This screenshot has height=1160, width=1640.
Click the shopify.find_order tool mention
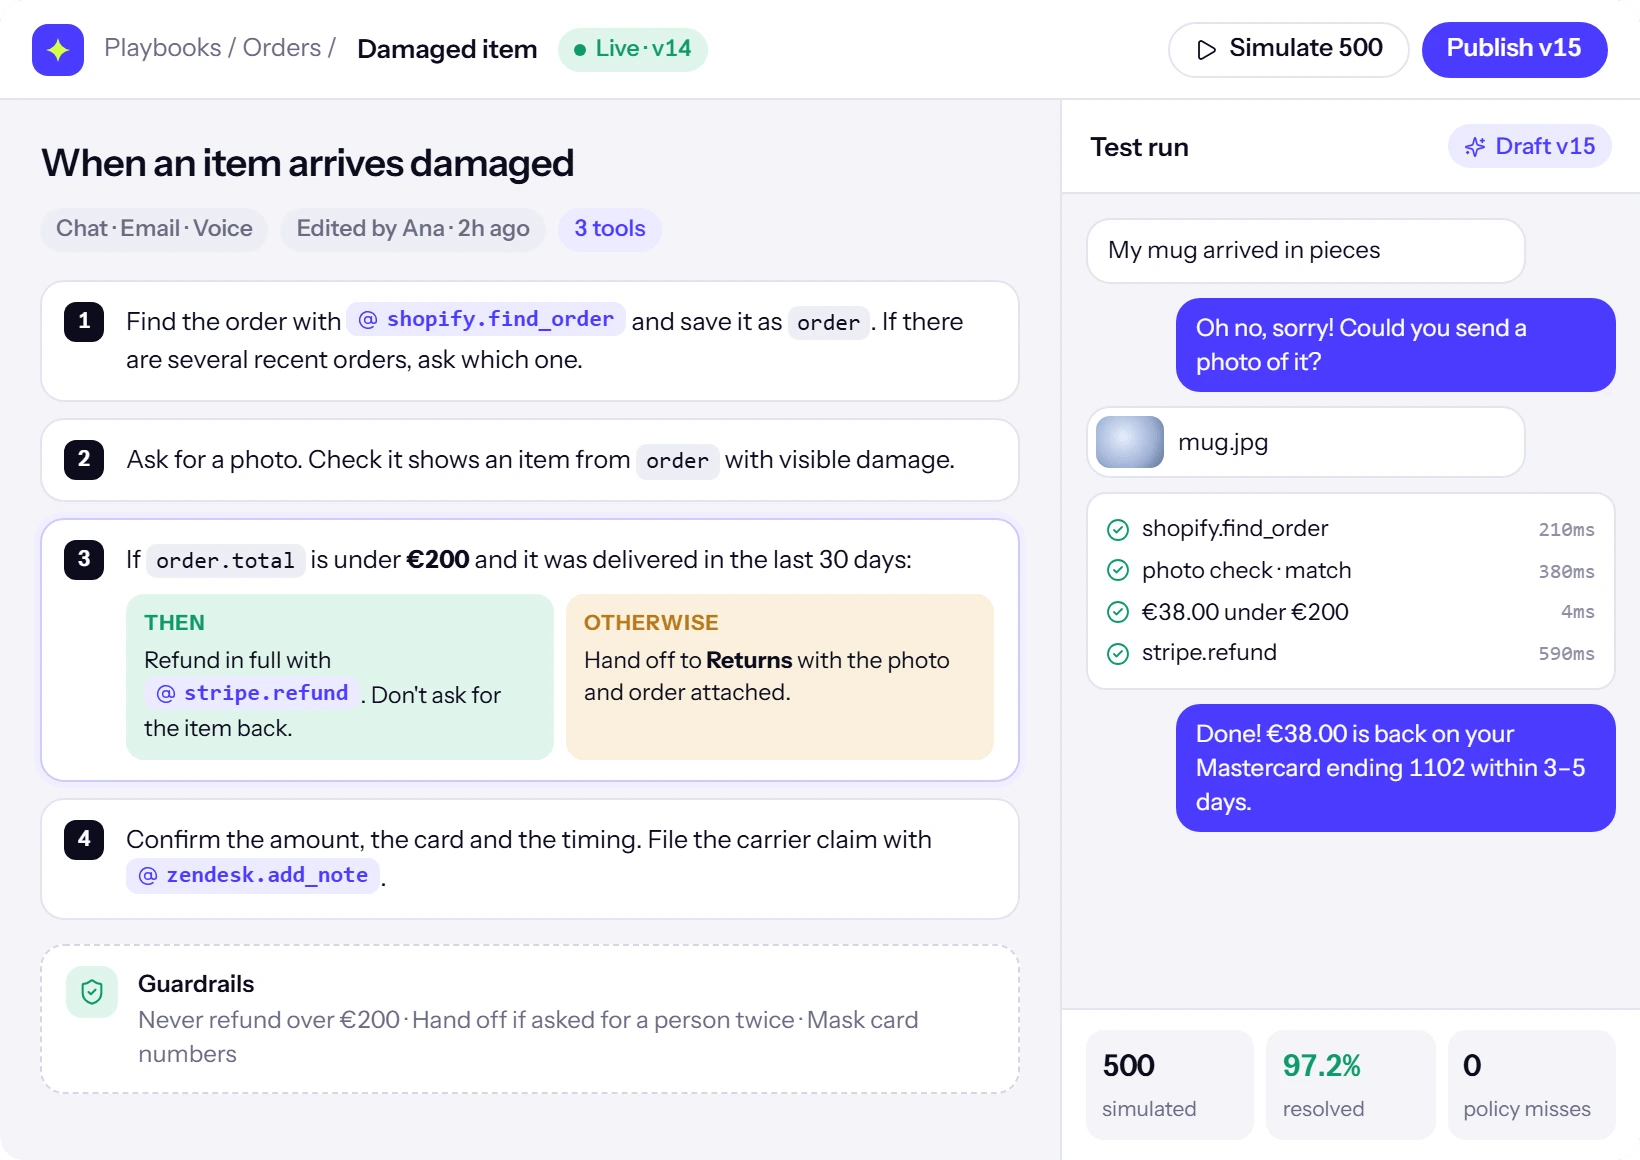(486, 320)
